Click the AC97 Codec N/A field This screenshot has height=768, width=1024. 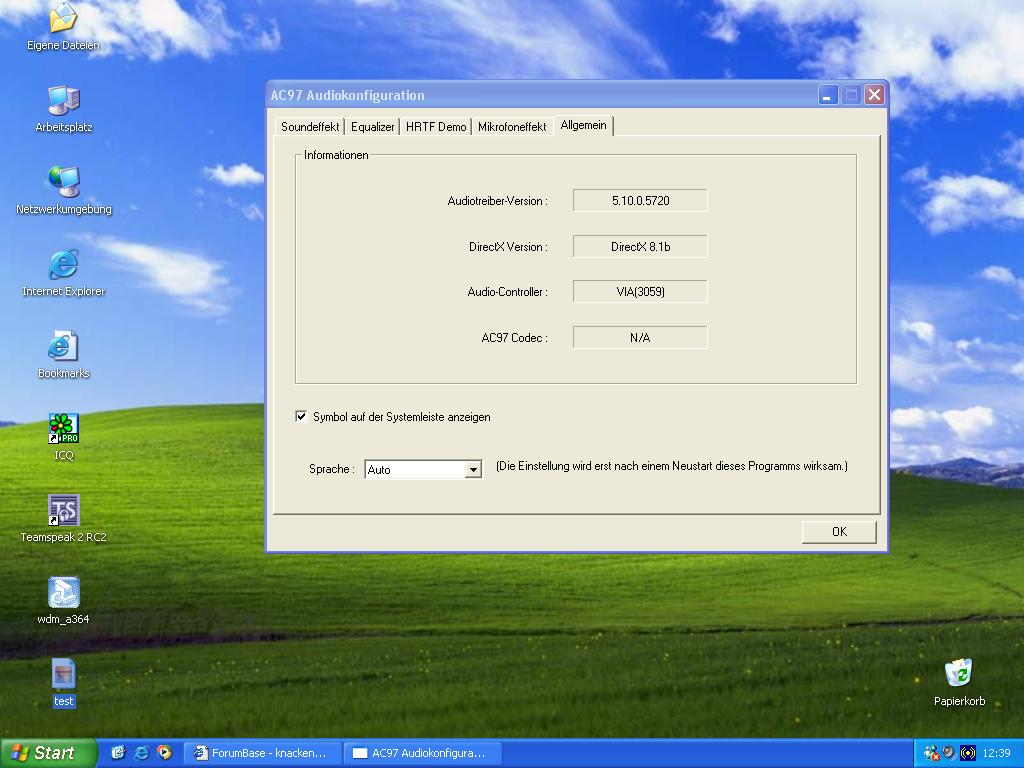[640, 338]
